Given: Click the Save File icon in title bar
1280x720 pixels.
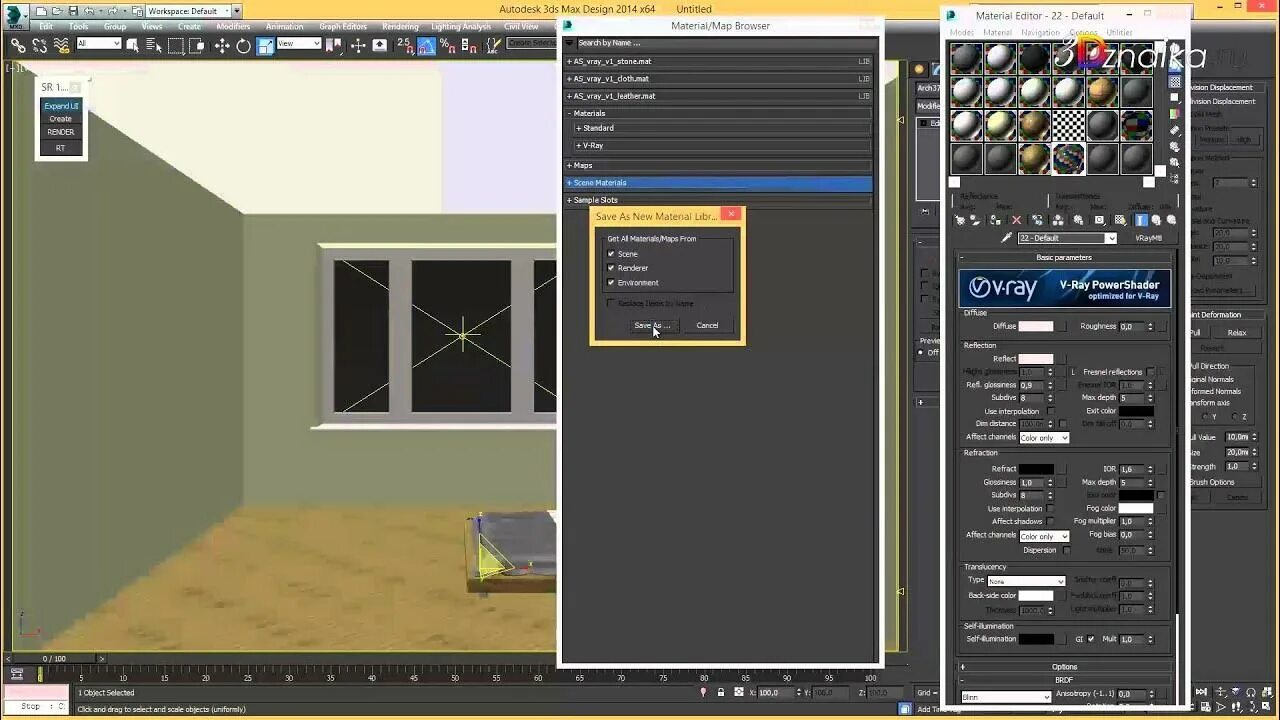Looking at the screenshot, I should click(x=73, y=11).
